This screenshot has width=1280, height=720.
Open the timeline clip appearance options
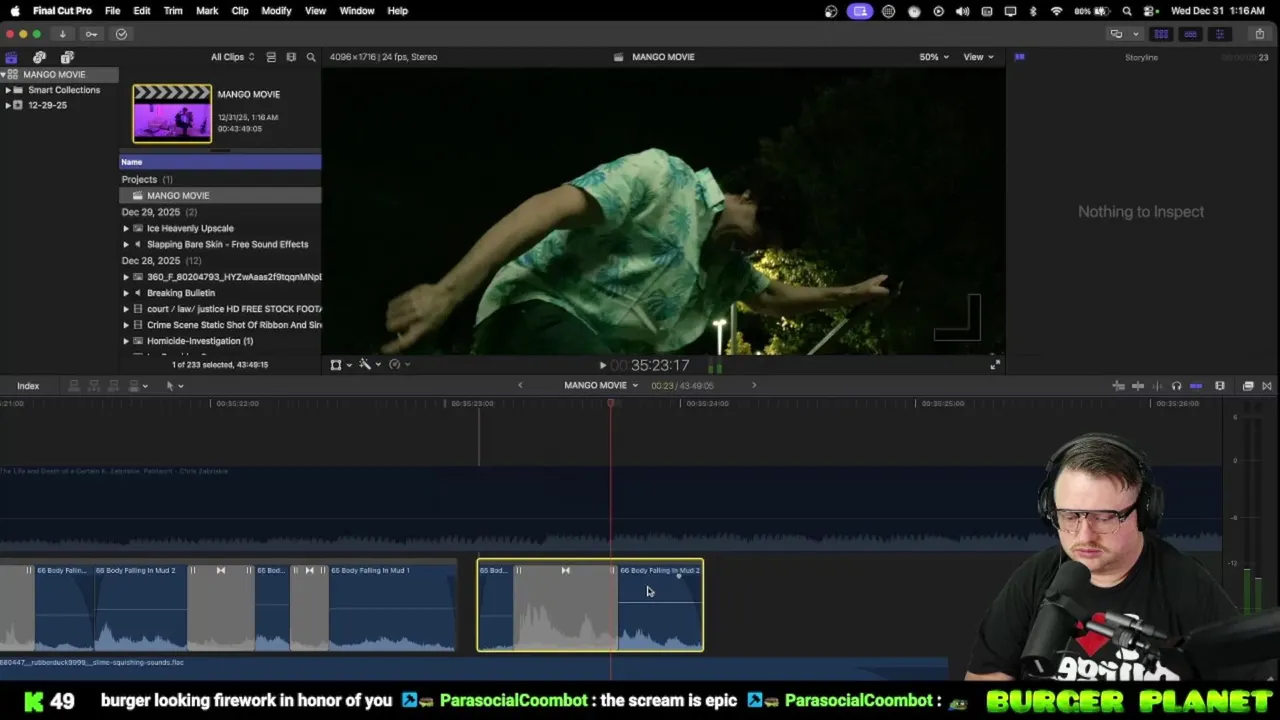point(1220,386)
